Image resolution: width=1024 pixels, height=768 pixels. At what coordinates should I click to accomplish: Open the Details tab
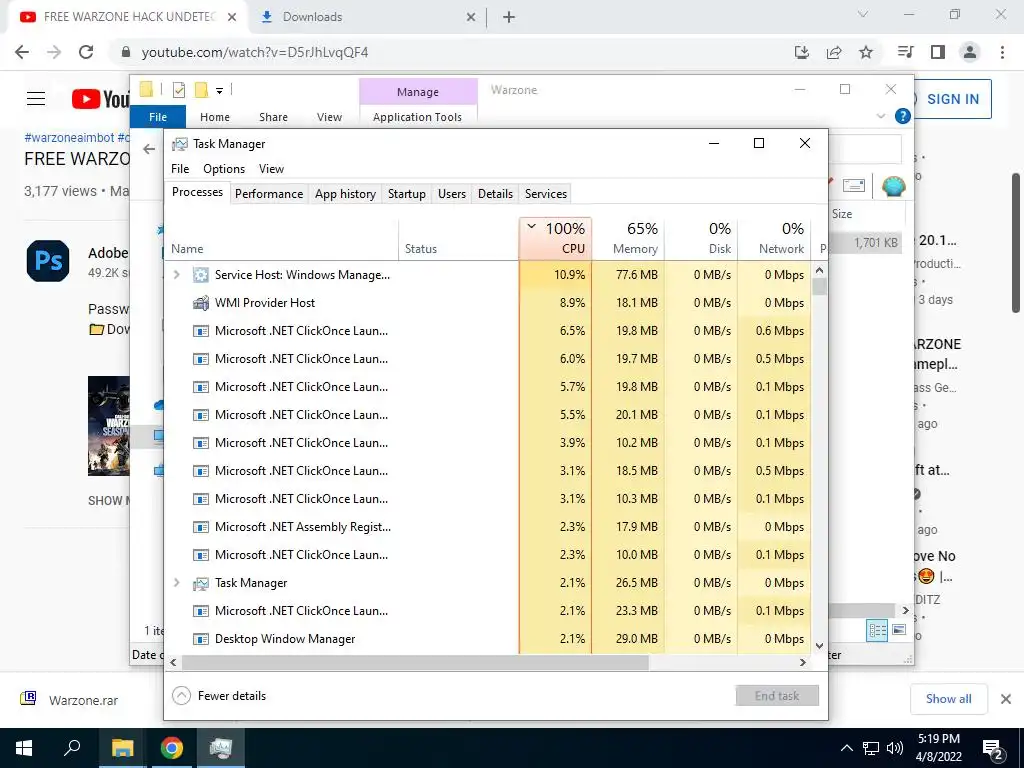coord(496,194)
